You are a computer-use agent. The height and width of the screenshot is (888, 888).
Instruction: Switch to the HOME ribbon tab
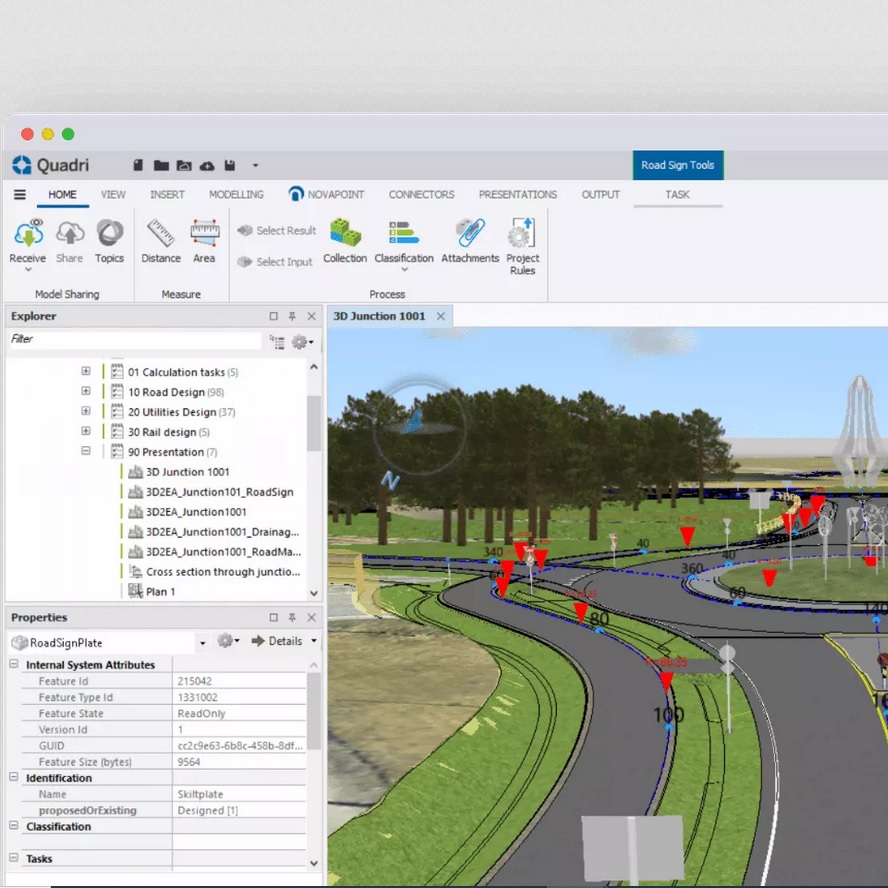click(62, 195)
